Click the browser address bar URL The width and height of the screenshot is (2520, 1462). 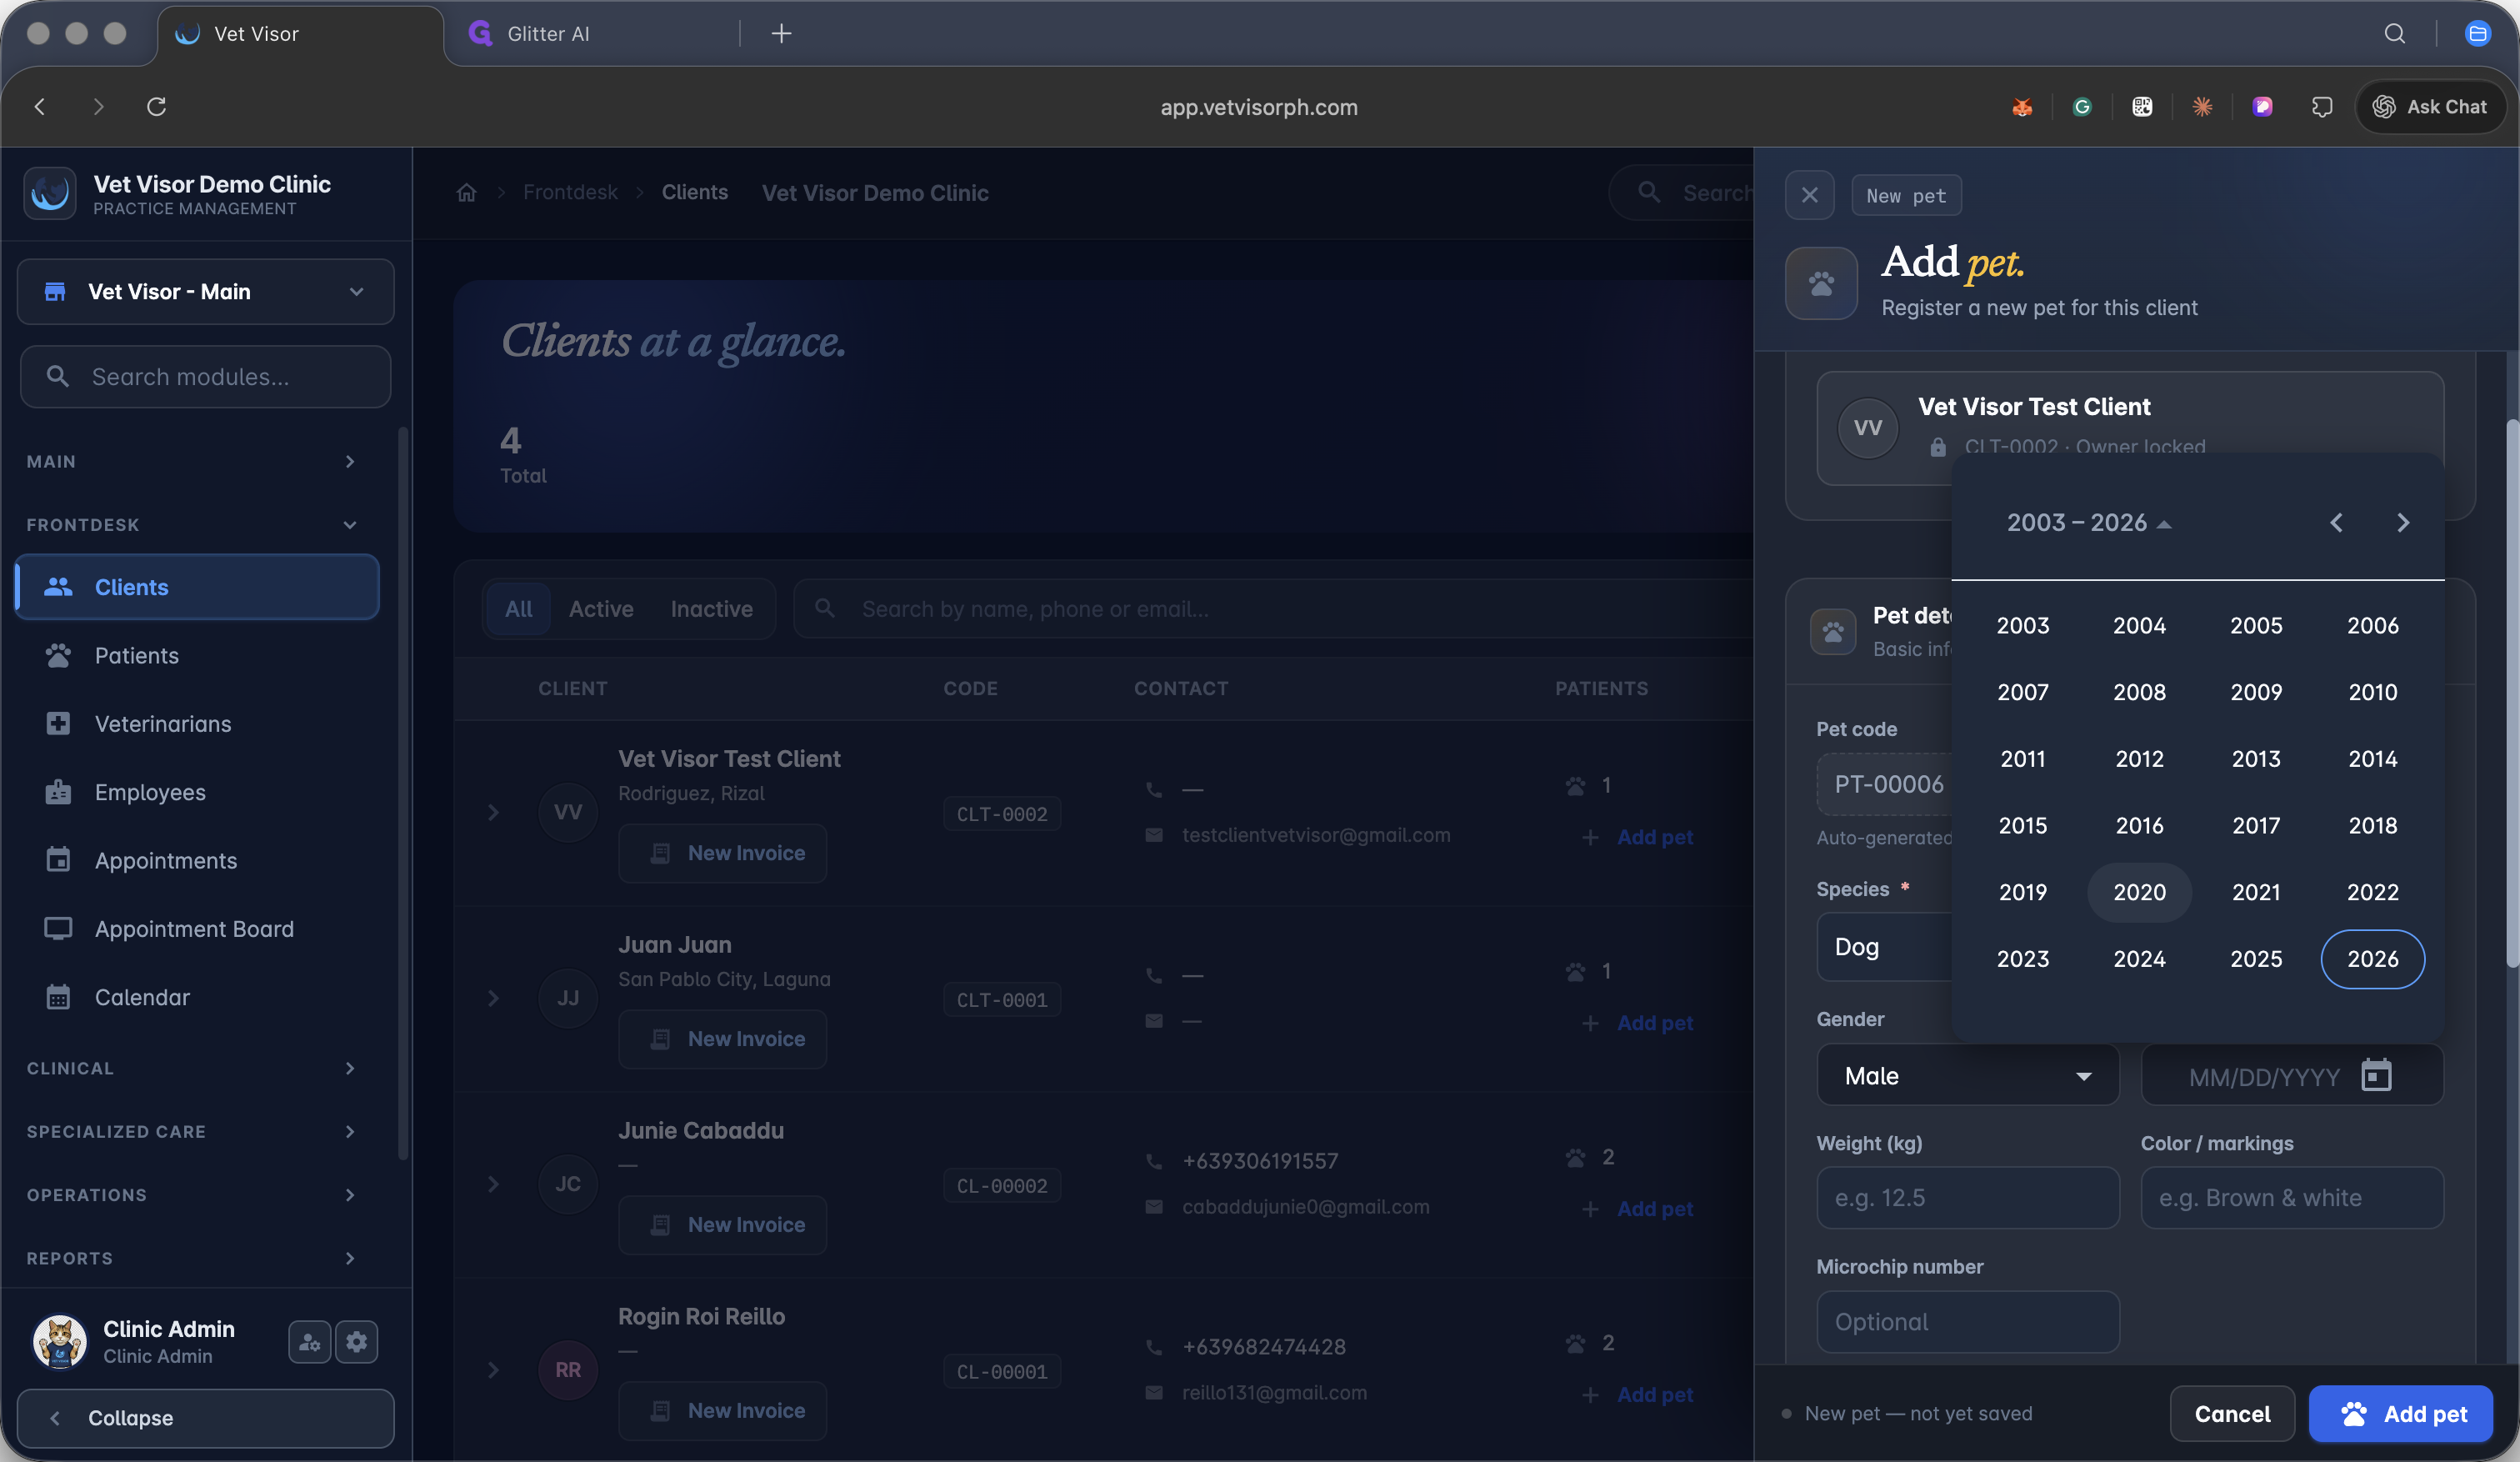pos(1259,107)
